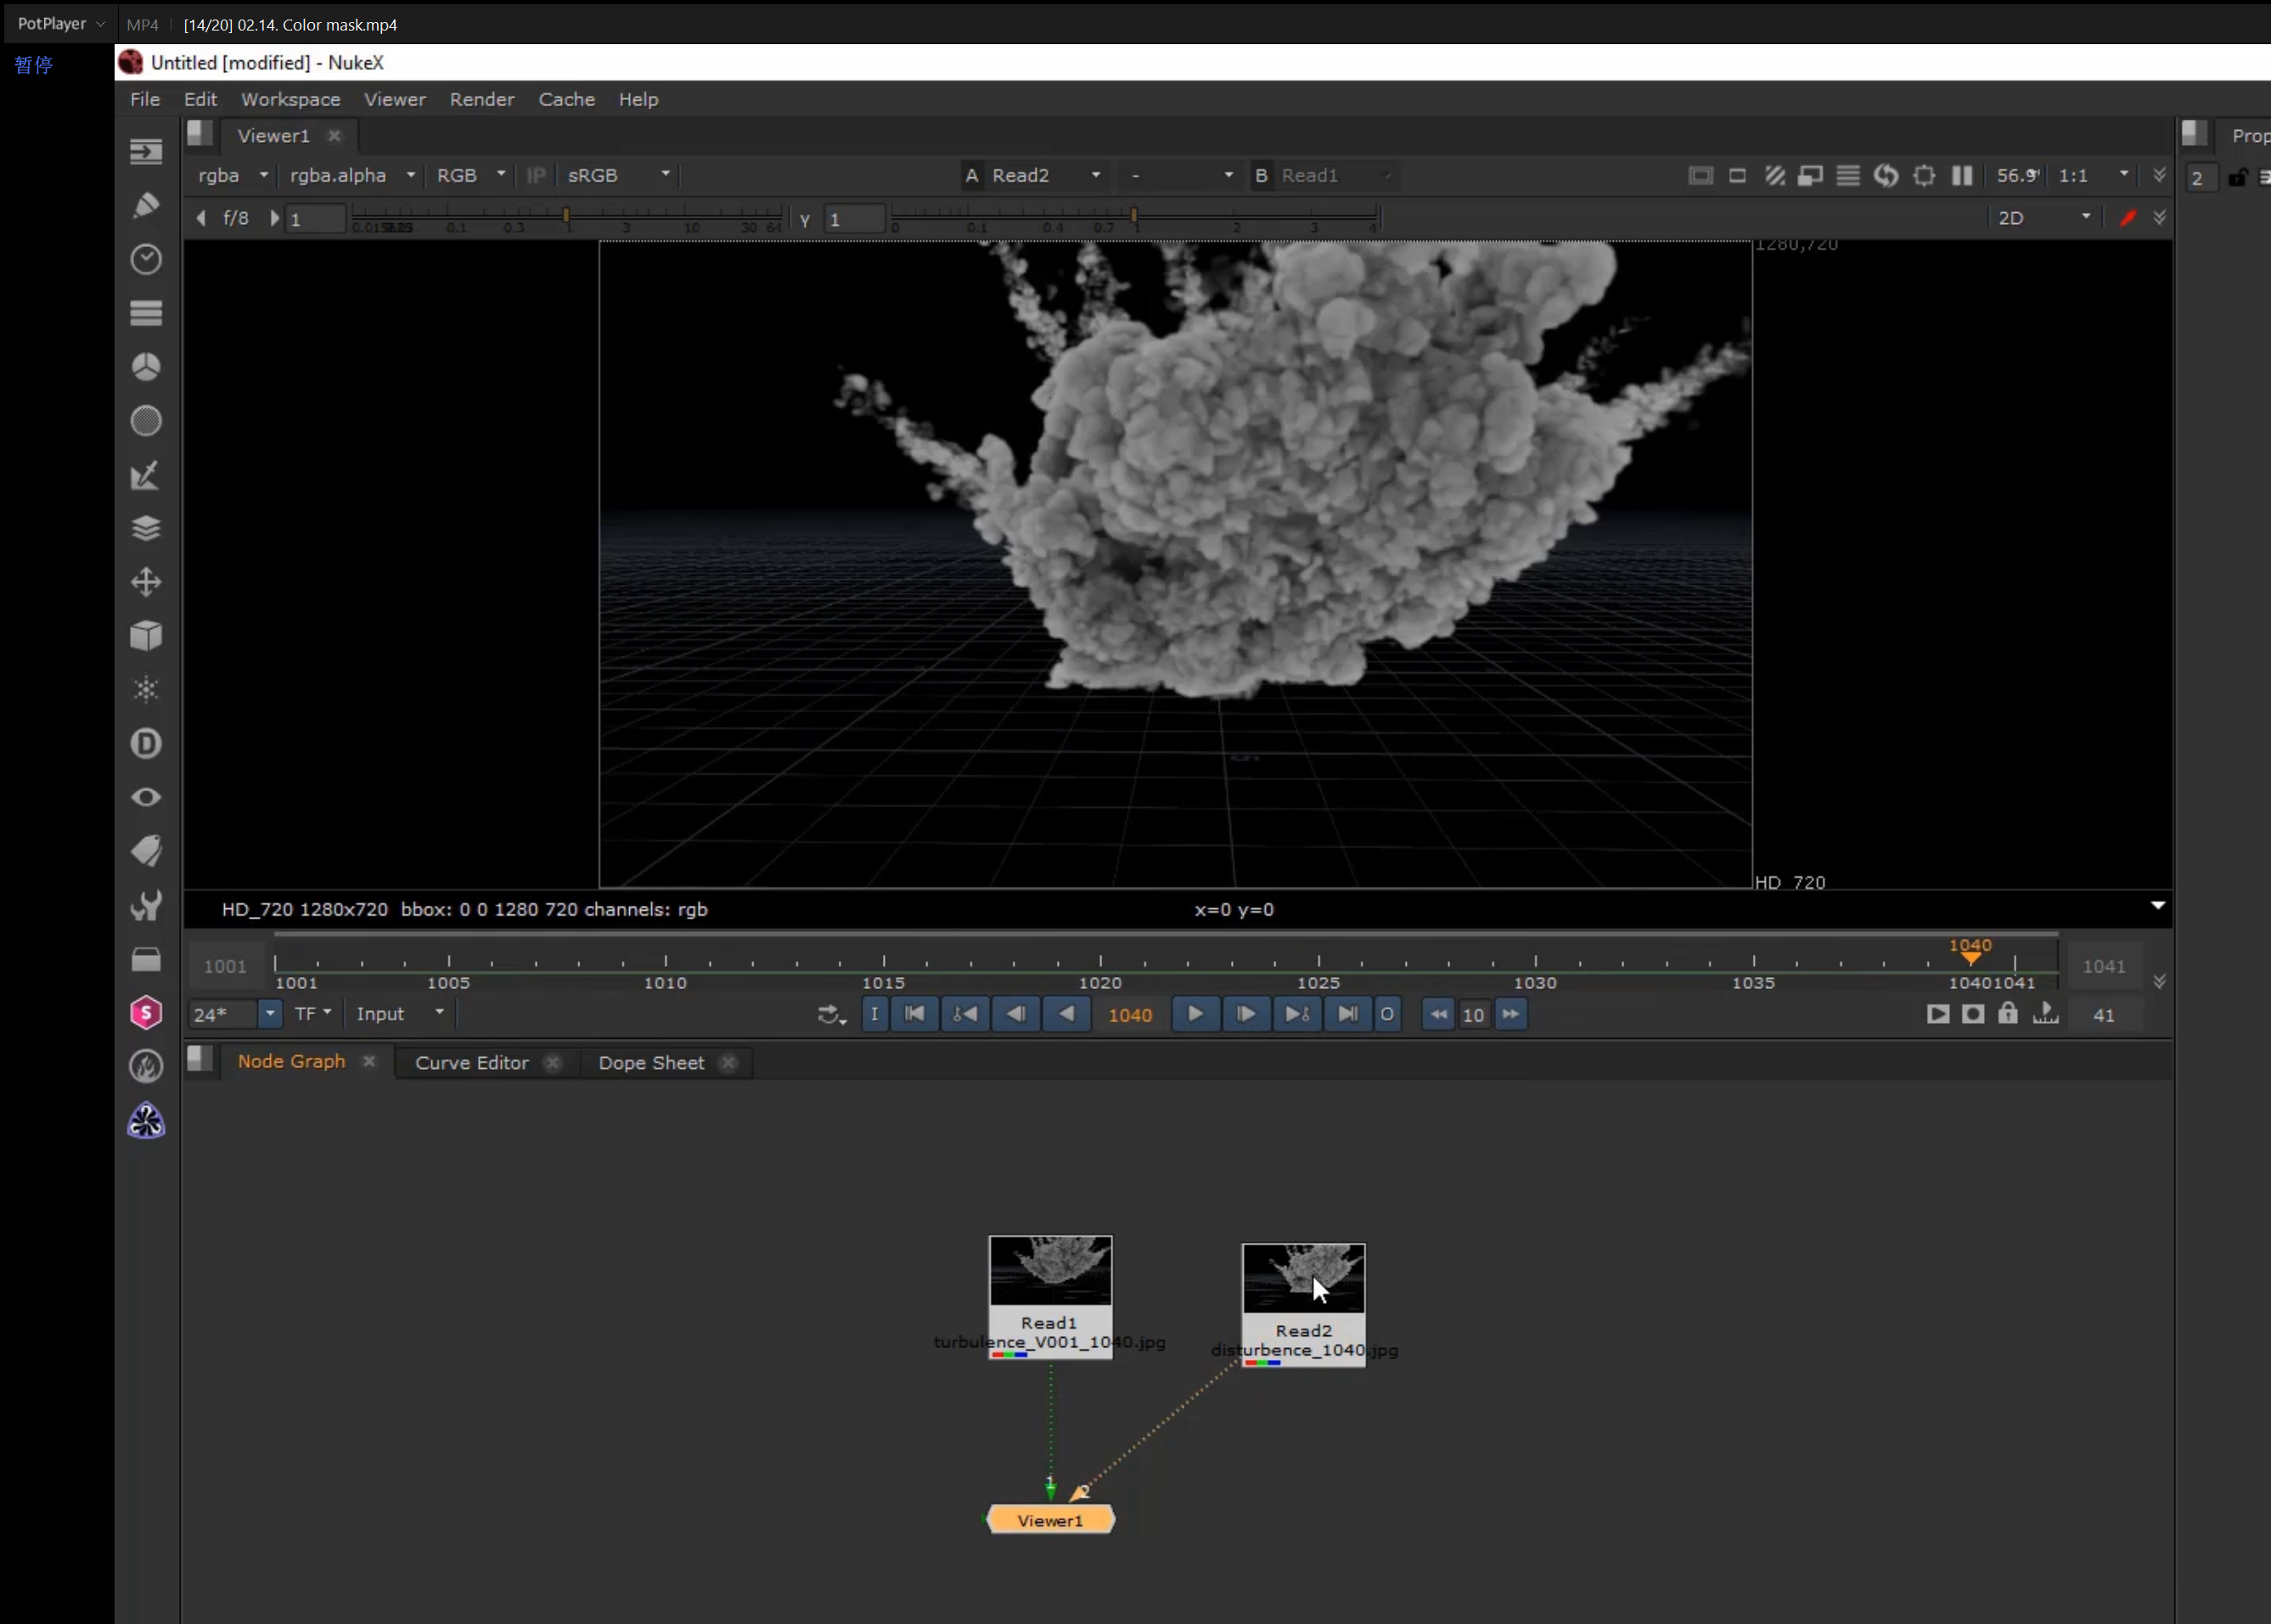Click the play forward button

(1195, 1014)
